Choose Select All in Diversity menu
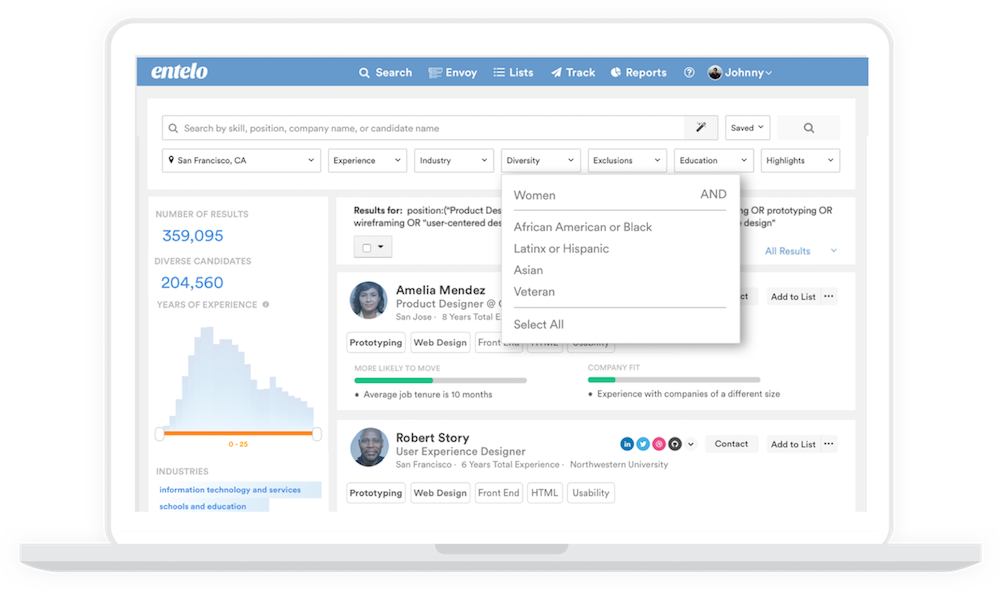This screenshot has height=591, width=1000. 539,325
